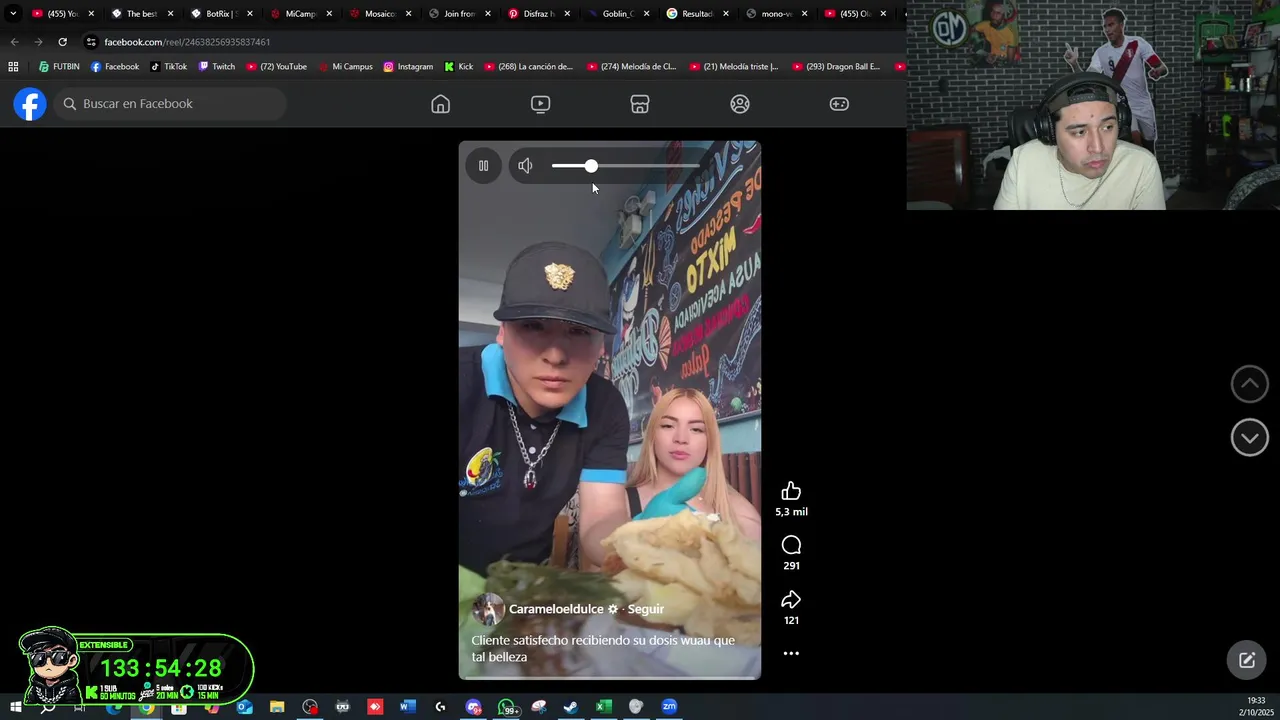Mute the reel with the speaker icon
The width and height of the screenshot is (1280, 720).
coord(525,166)
